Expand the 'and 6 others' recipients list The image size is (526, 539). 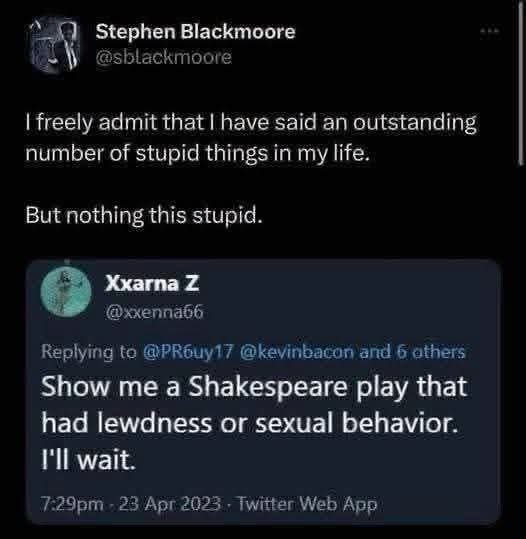tap(412, 352)
